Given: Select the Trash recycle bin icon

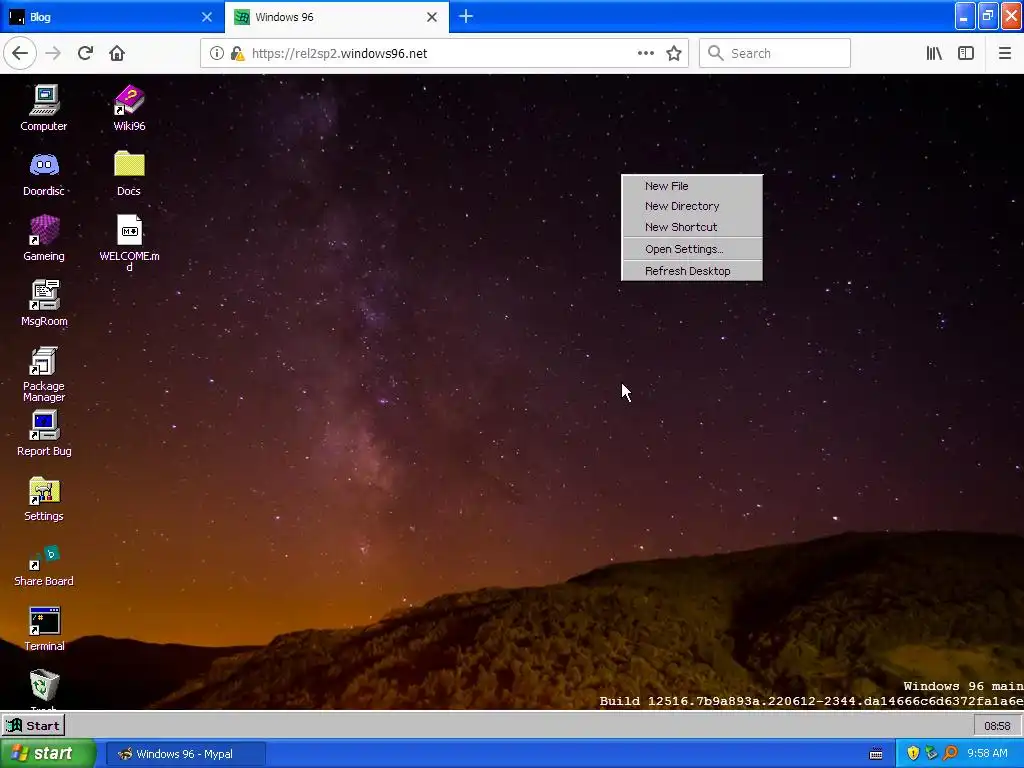Looking at the screenshot, I should [x=44, y=689].
